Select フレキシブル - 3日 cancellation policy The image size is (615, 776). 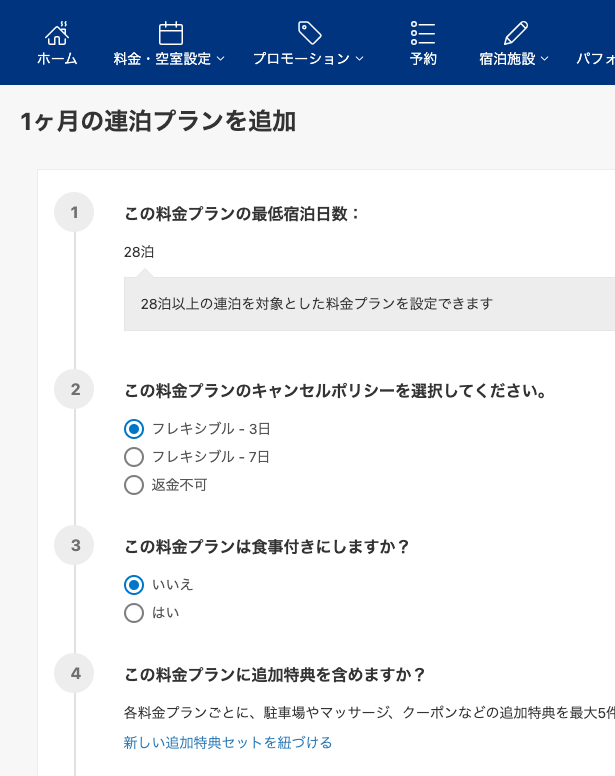coord(134,429)
